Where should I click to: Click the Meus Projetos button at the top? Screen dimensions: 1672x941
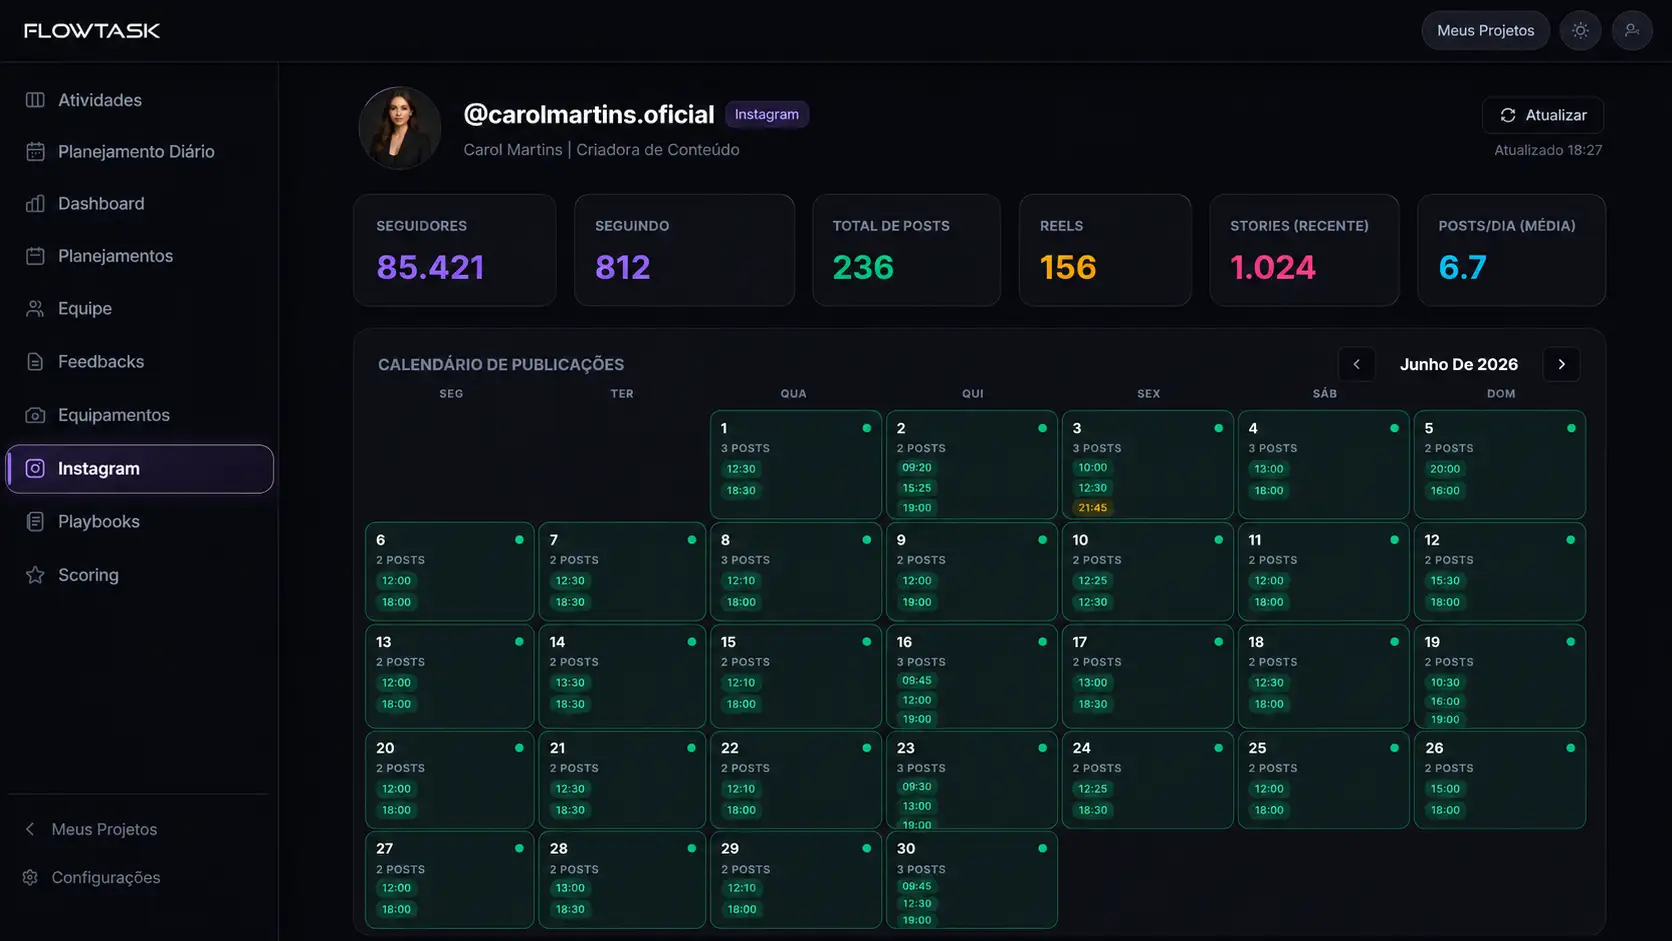pyautogui.click(x=1485, y=31)
